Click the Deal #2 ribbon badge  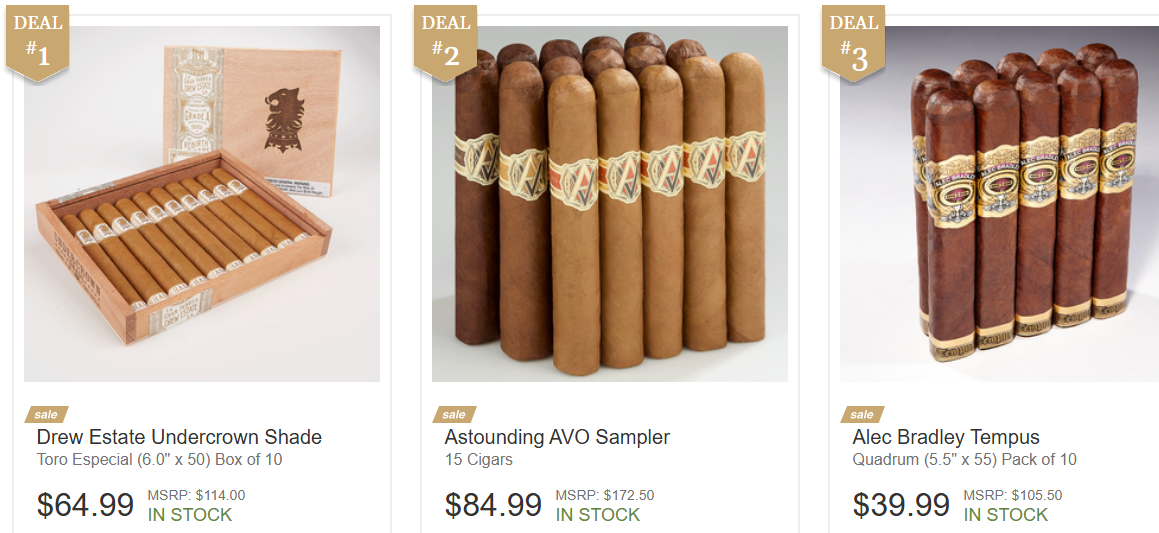[446, 41]
